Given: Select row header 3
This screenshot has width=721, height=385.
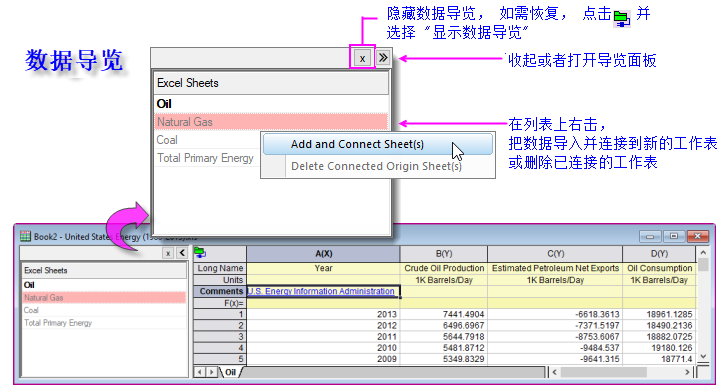Looking at the screenshot, I should point(220,337).
